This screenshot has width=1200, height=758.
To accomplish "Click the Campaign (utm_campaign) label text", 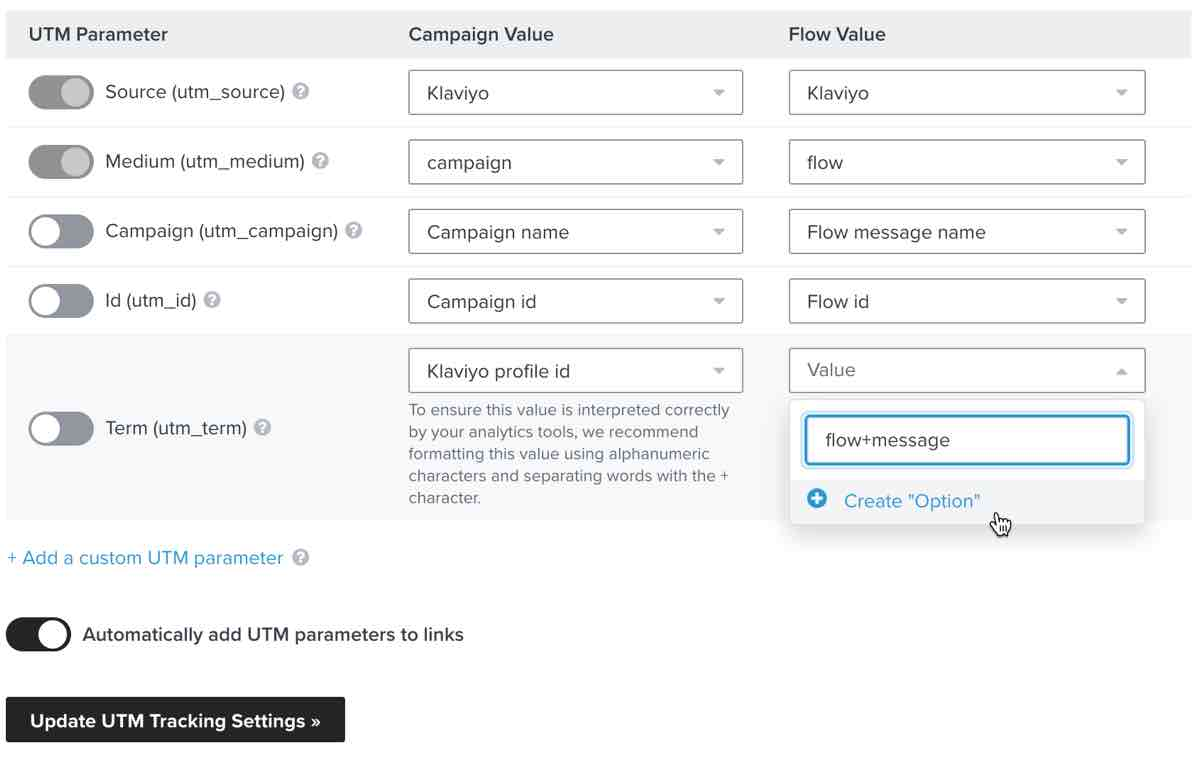I will [x=221, y=230].
